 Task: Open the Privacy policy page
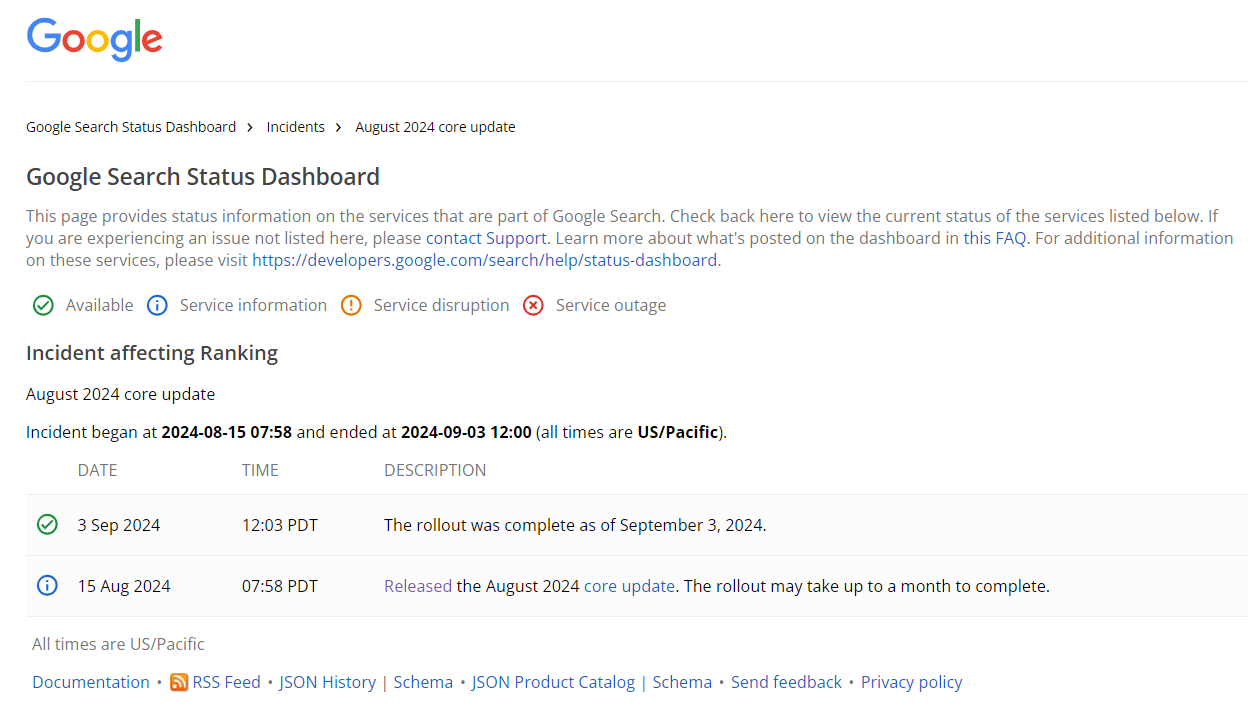[911, 682]
